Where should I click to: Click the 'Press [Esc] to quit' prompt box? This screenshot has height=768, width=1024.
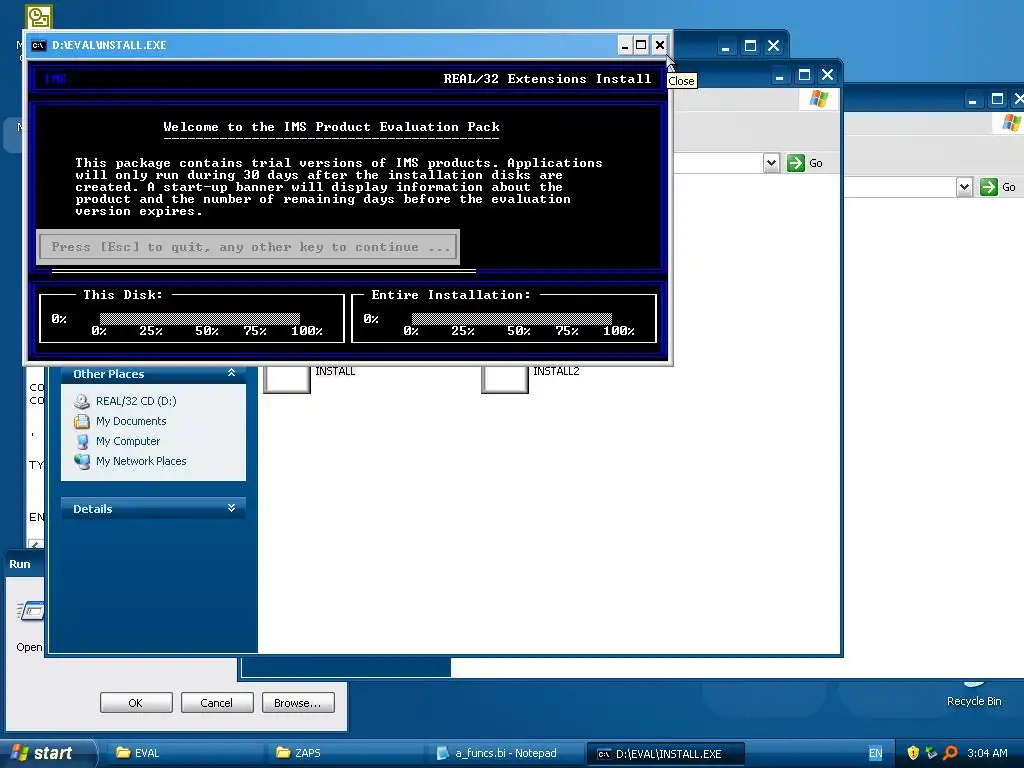[x=248, y=247]
